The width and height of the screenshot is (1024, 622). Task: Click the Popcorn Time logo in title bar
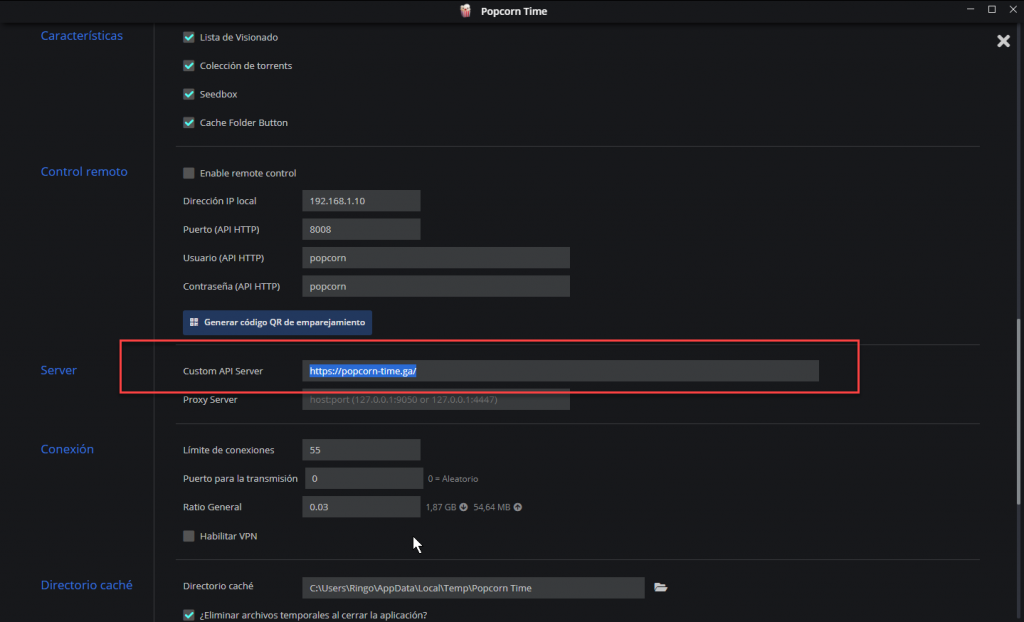tap(465, 11)
